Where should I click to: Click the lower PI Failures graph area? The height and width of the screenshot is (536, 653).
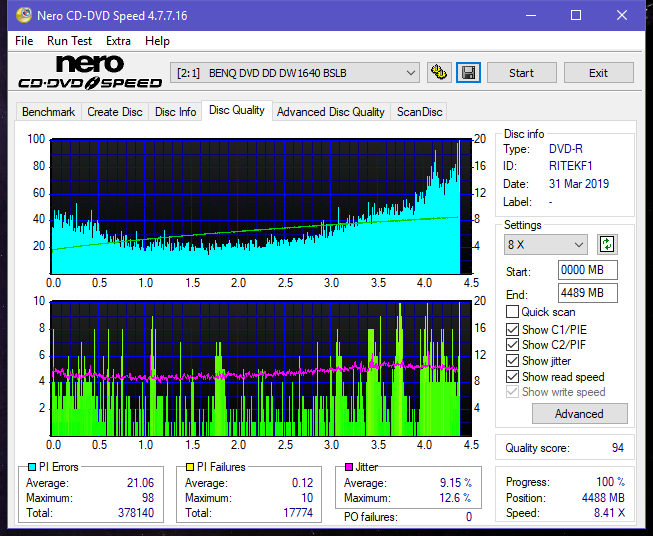[261, 369]
